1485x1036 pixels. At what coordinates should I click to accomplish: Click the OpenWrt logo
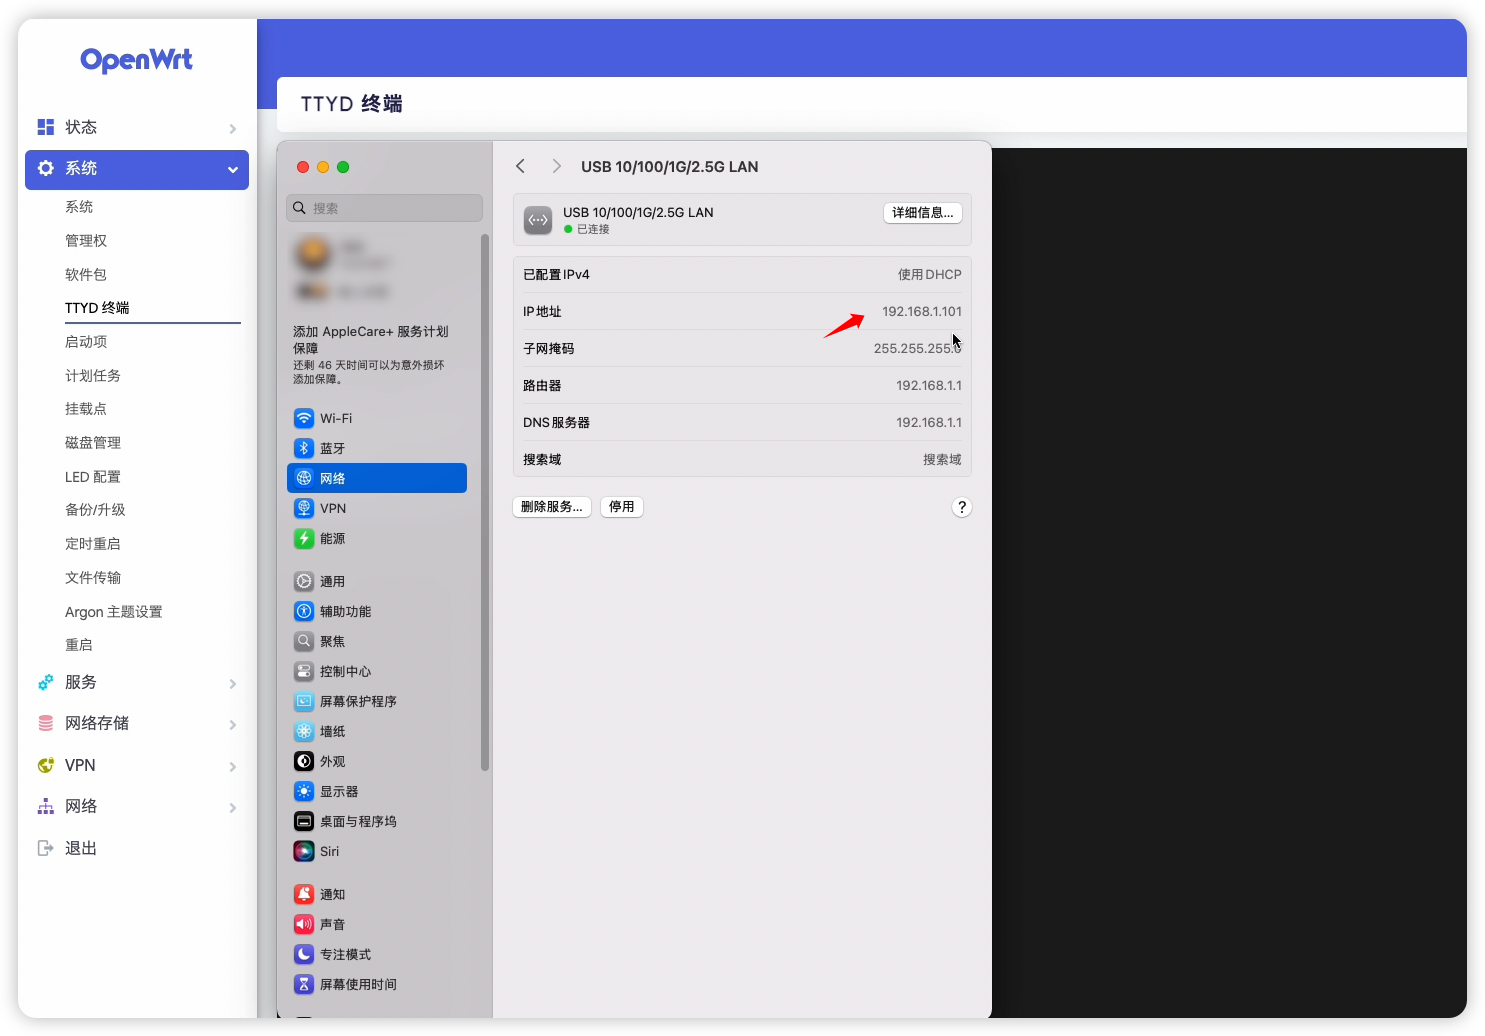tap(136, 60)
